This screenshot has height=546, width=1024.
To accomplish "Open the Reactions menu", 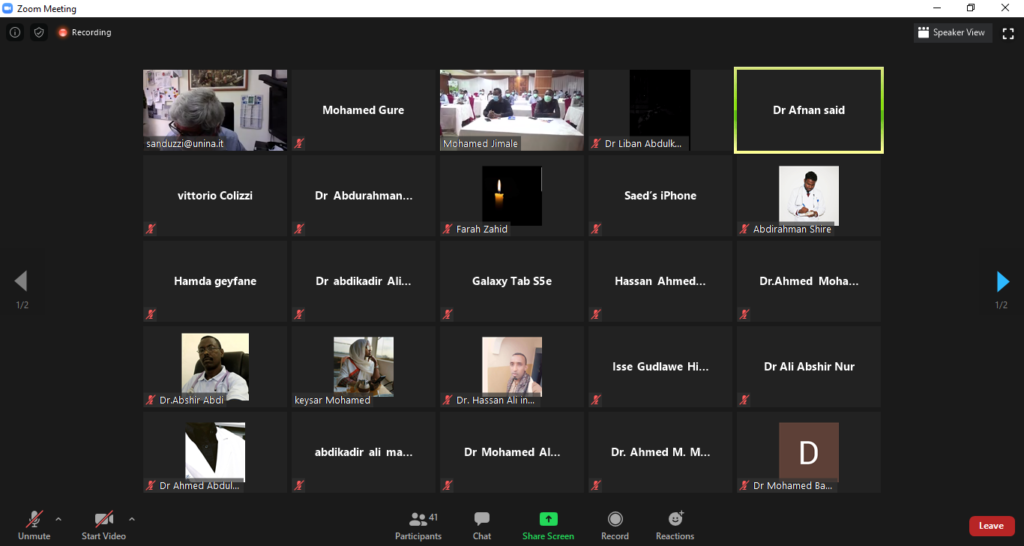I will pos(675,525).
